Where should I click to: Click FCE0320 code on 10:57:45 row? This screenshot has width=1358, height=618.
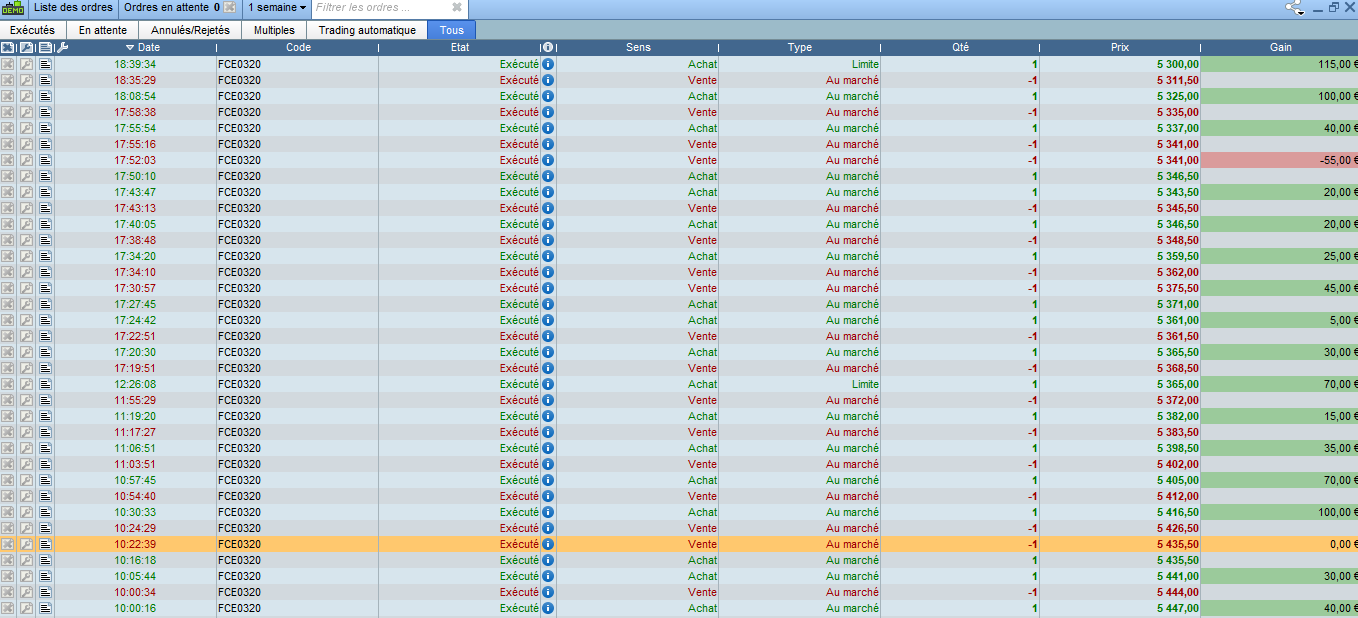coord(239,480)
